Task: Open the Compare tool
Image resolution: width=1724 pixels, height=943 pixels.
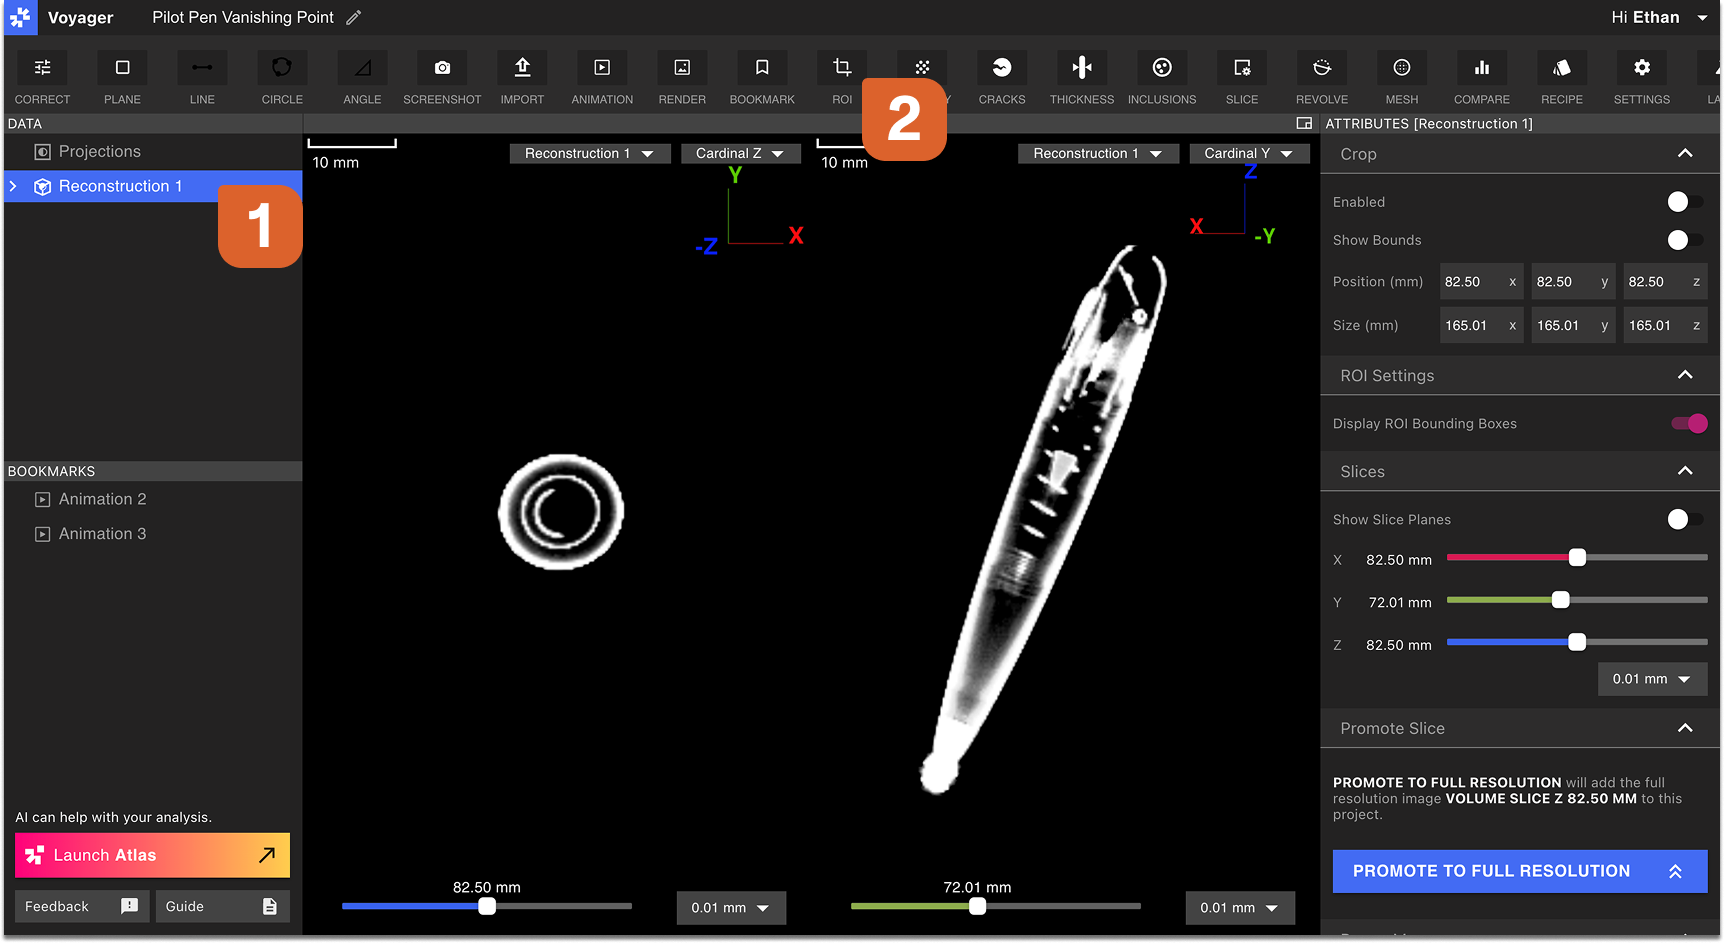Action: (1481, 78)
